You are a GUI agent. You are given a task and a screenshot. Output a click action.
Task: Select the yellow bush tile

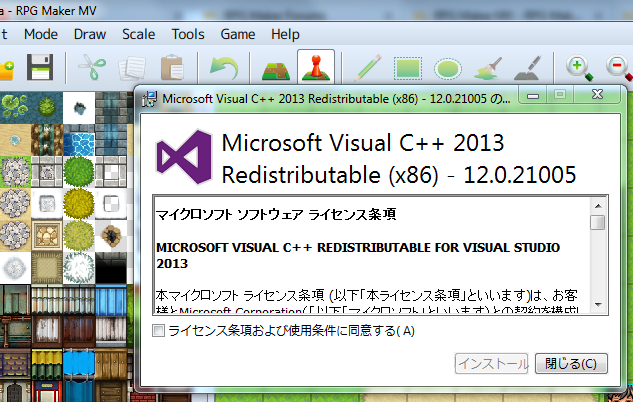[79, 203]
